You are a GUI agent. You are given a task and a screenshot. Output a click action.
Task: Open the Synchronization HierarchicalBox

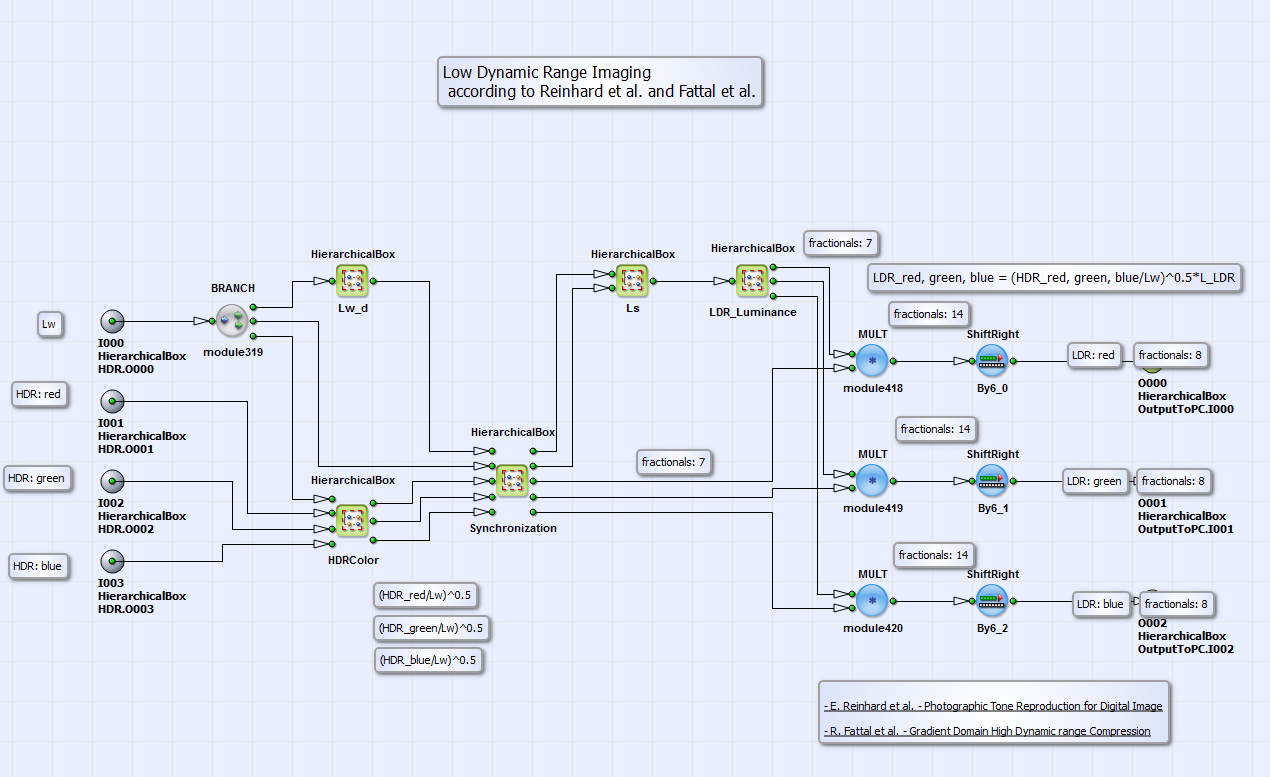click(512, 481)
